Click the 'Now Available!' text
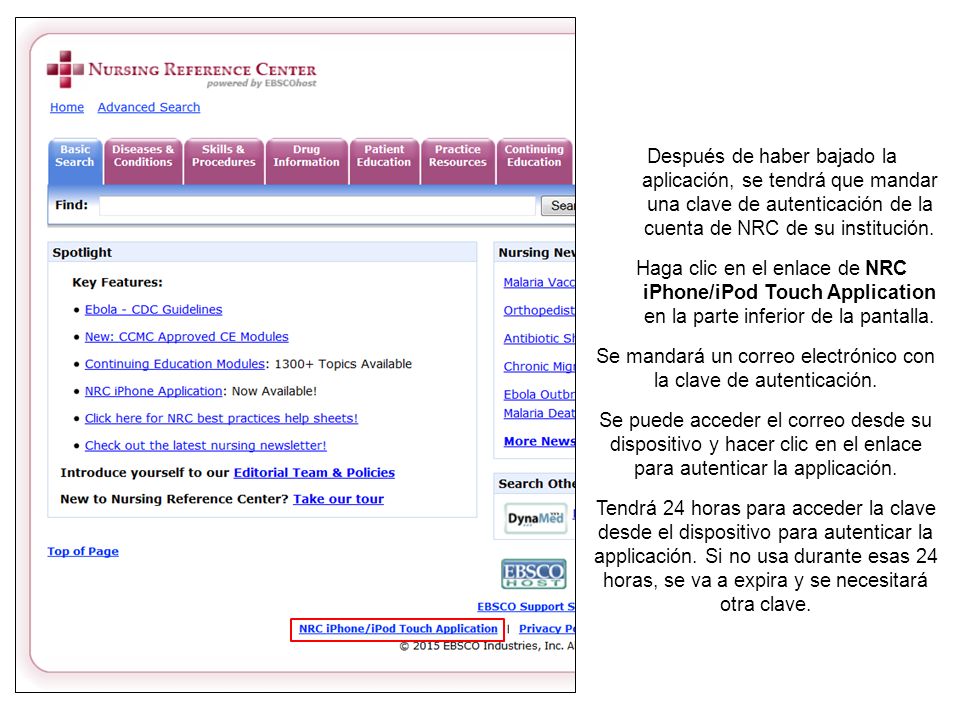 coord(274,391)
